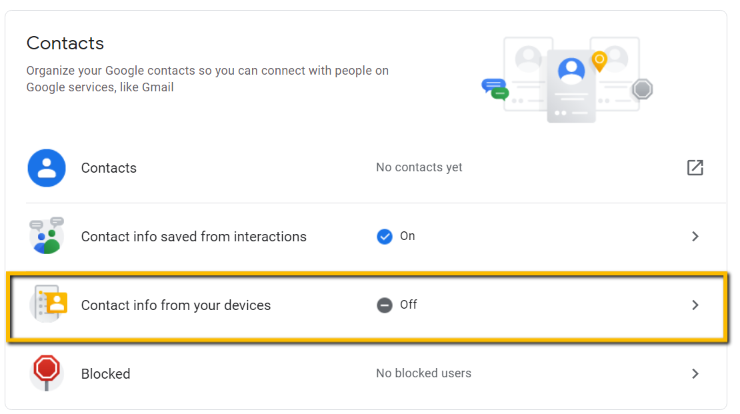Click the saved from interactions people icon
Image resolution: width=740 pixels, height=414 pixels.
click(x=46, y=236)
